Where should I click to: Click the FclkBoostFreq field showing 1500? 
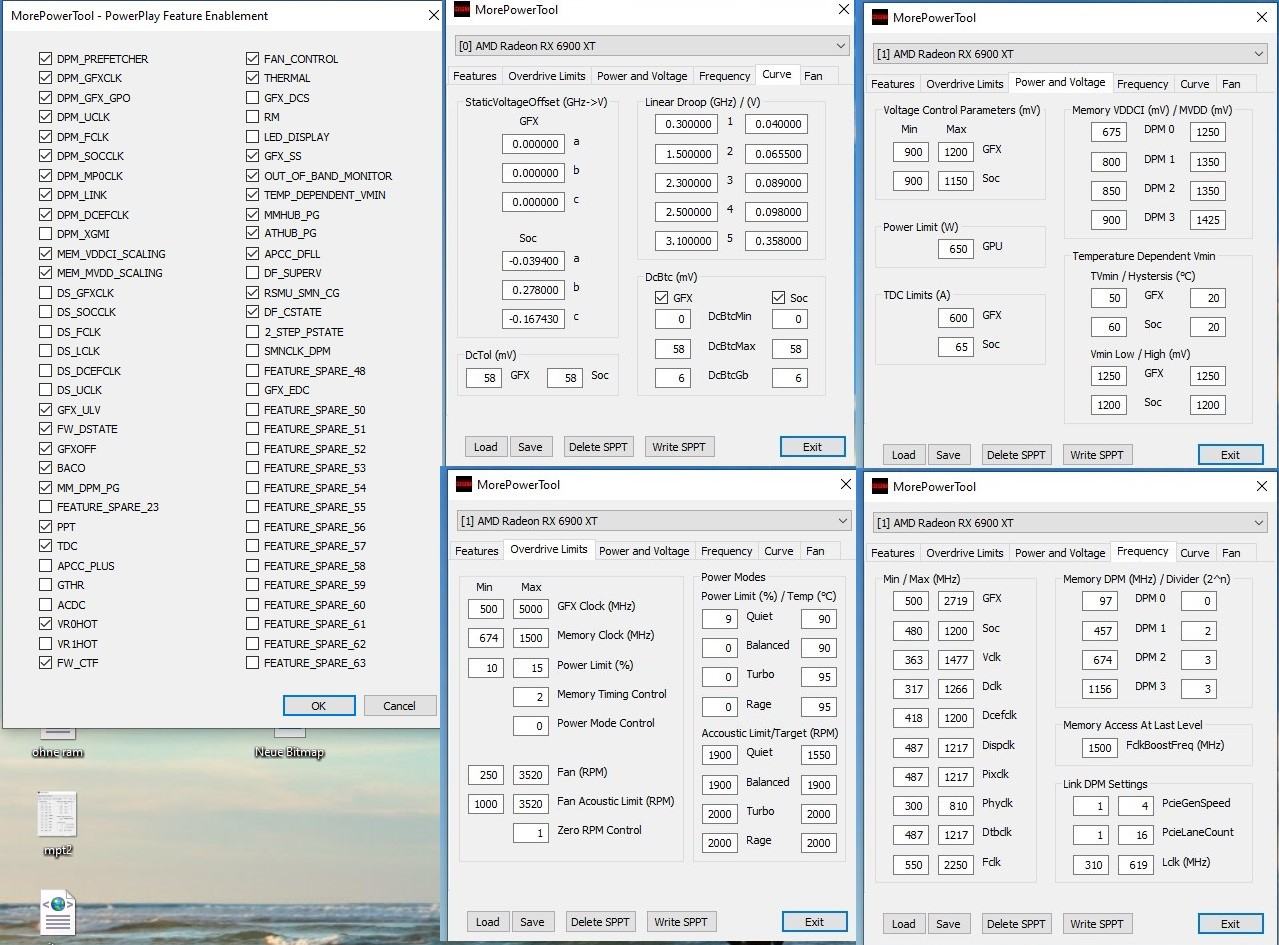click(1099, 747)
